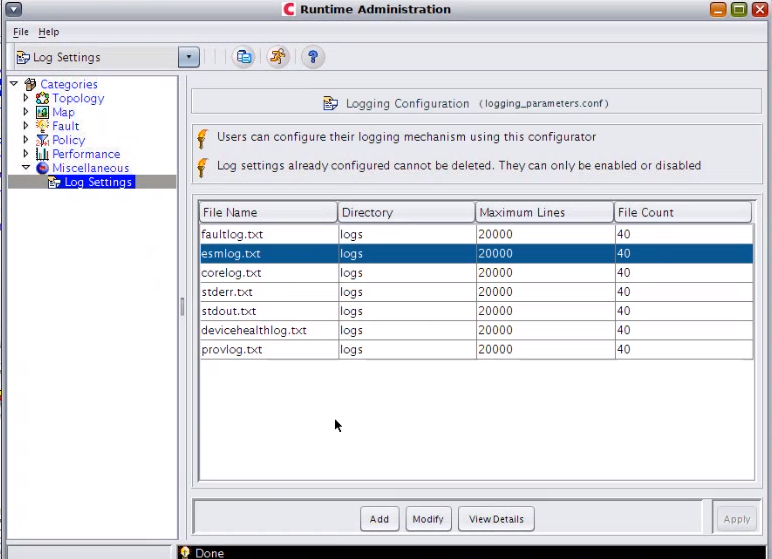The height and width of the screenshot is (559, 772).
Task: Expand the Topology tree node
Action: tap(26, 98)
